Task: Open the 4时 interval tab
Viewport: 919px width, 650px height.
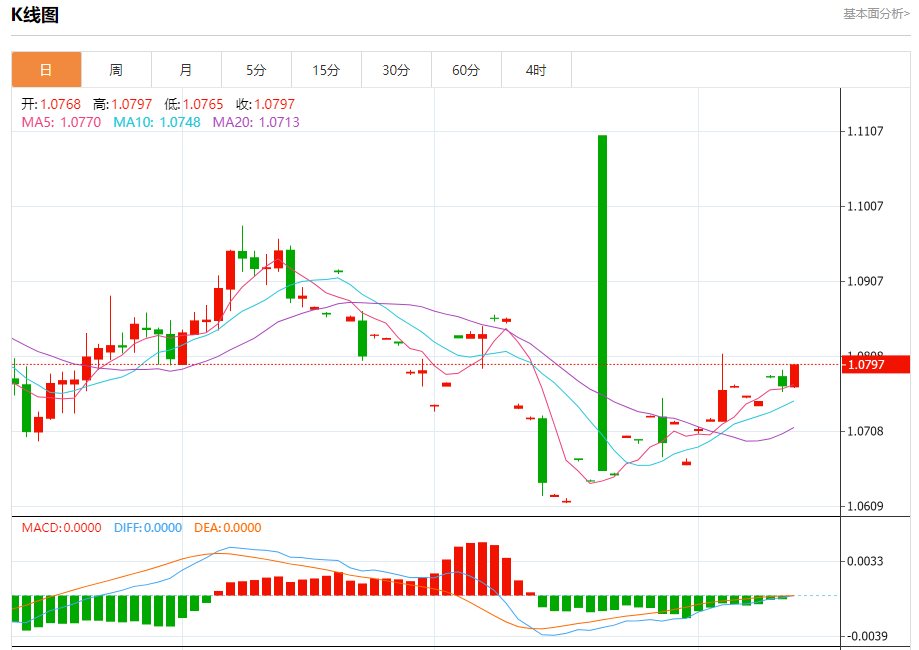Action: [x=536, y=70]
